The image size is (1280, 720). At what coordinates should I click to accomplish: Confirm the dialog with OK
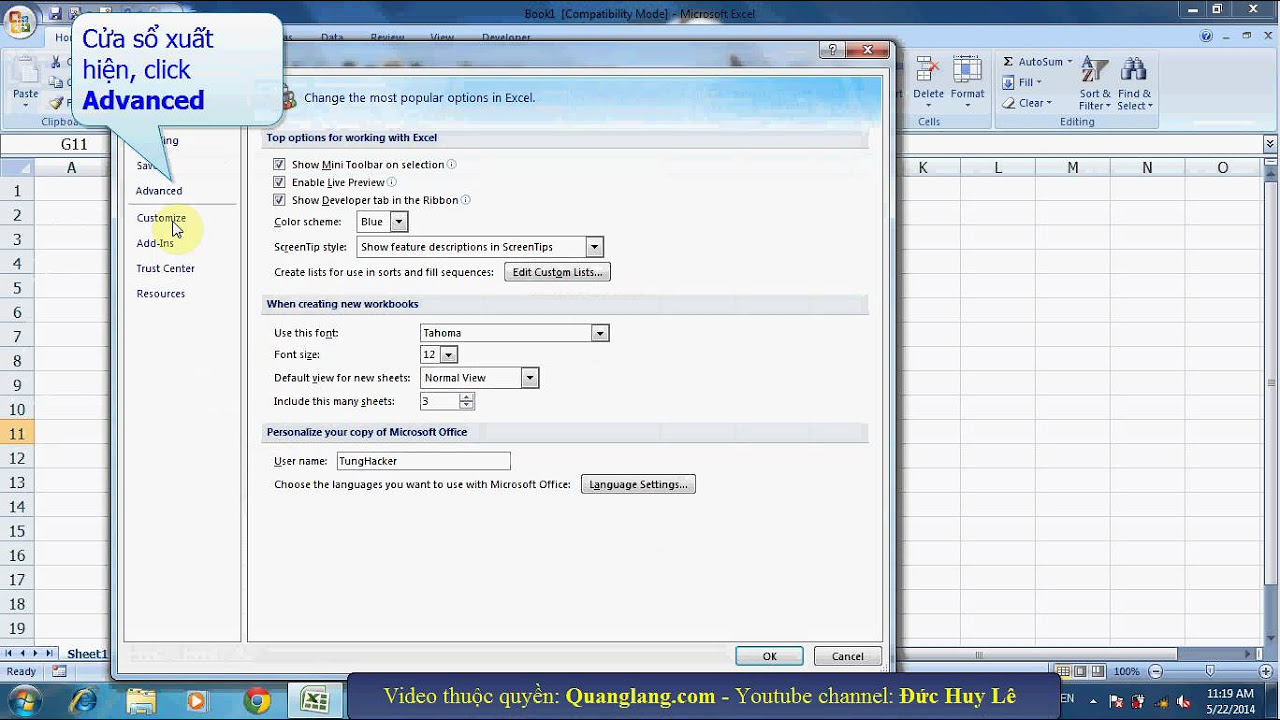[769, 656]
